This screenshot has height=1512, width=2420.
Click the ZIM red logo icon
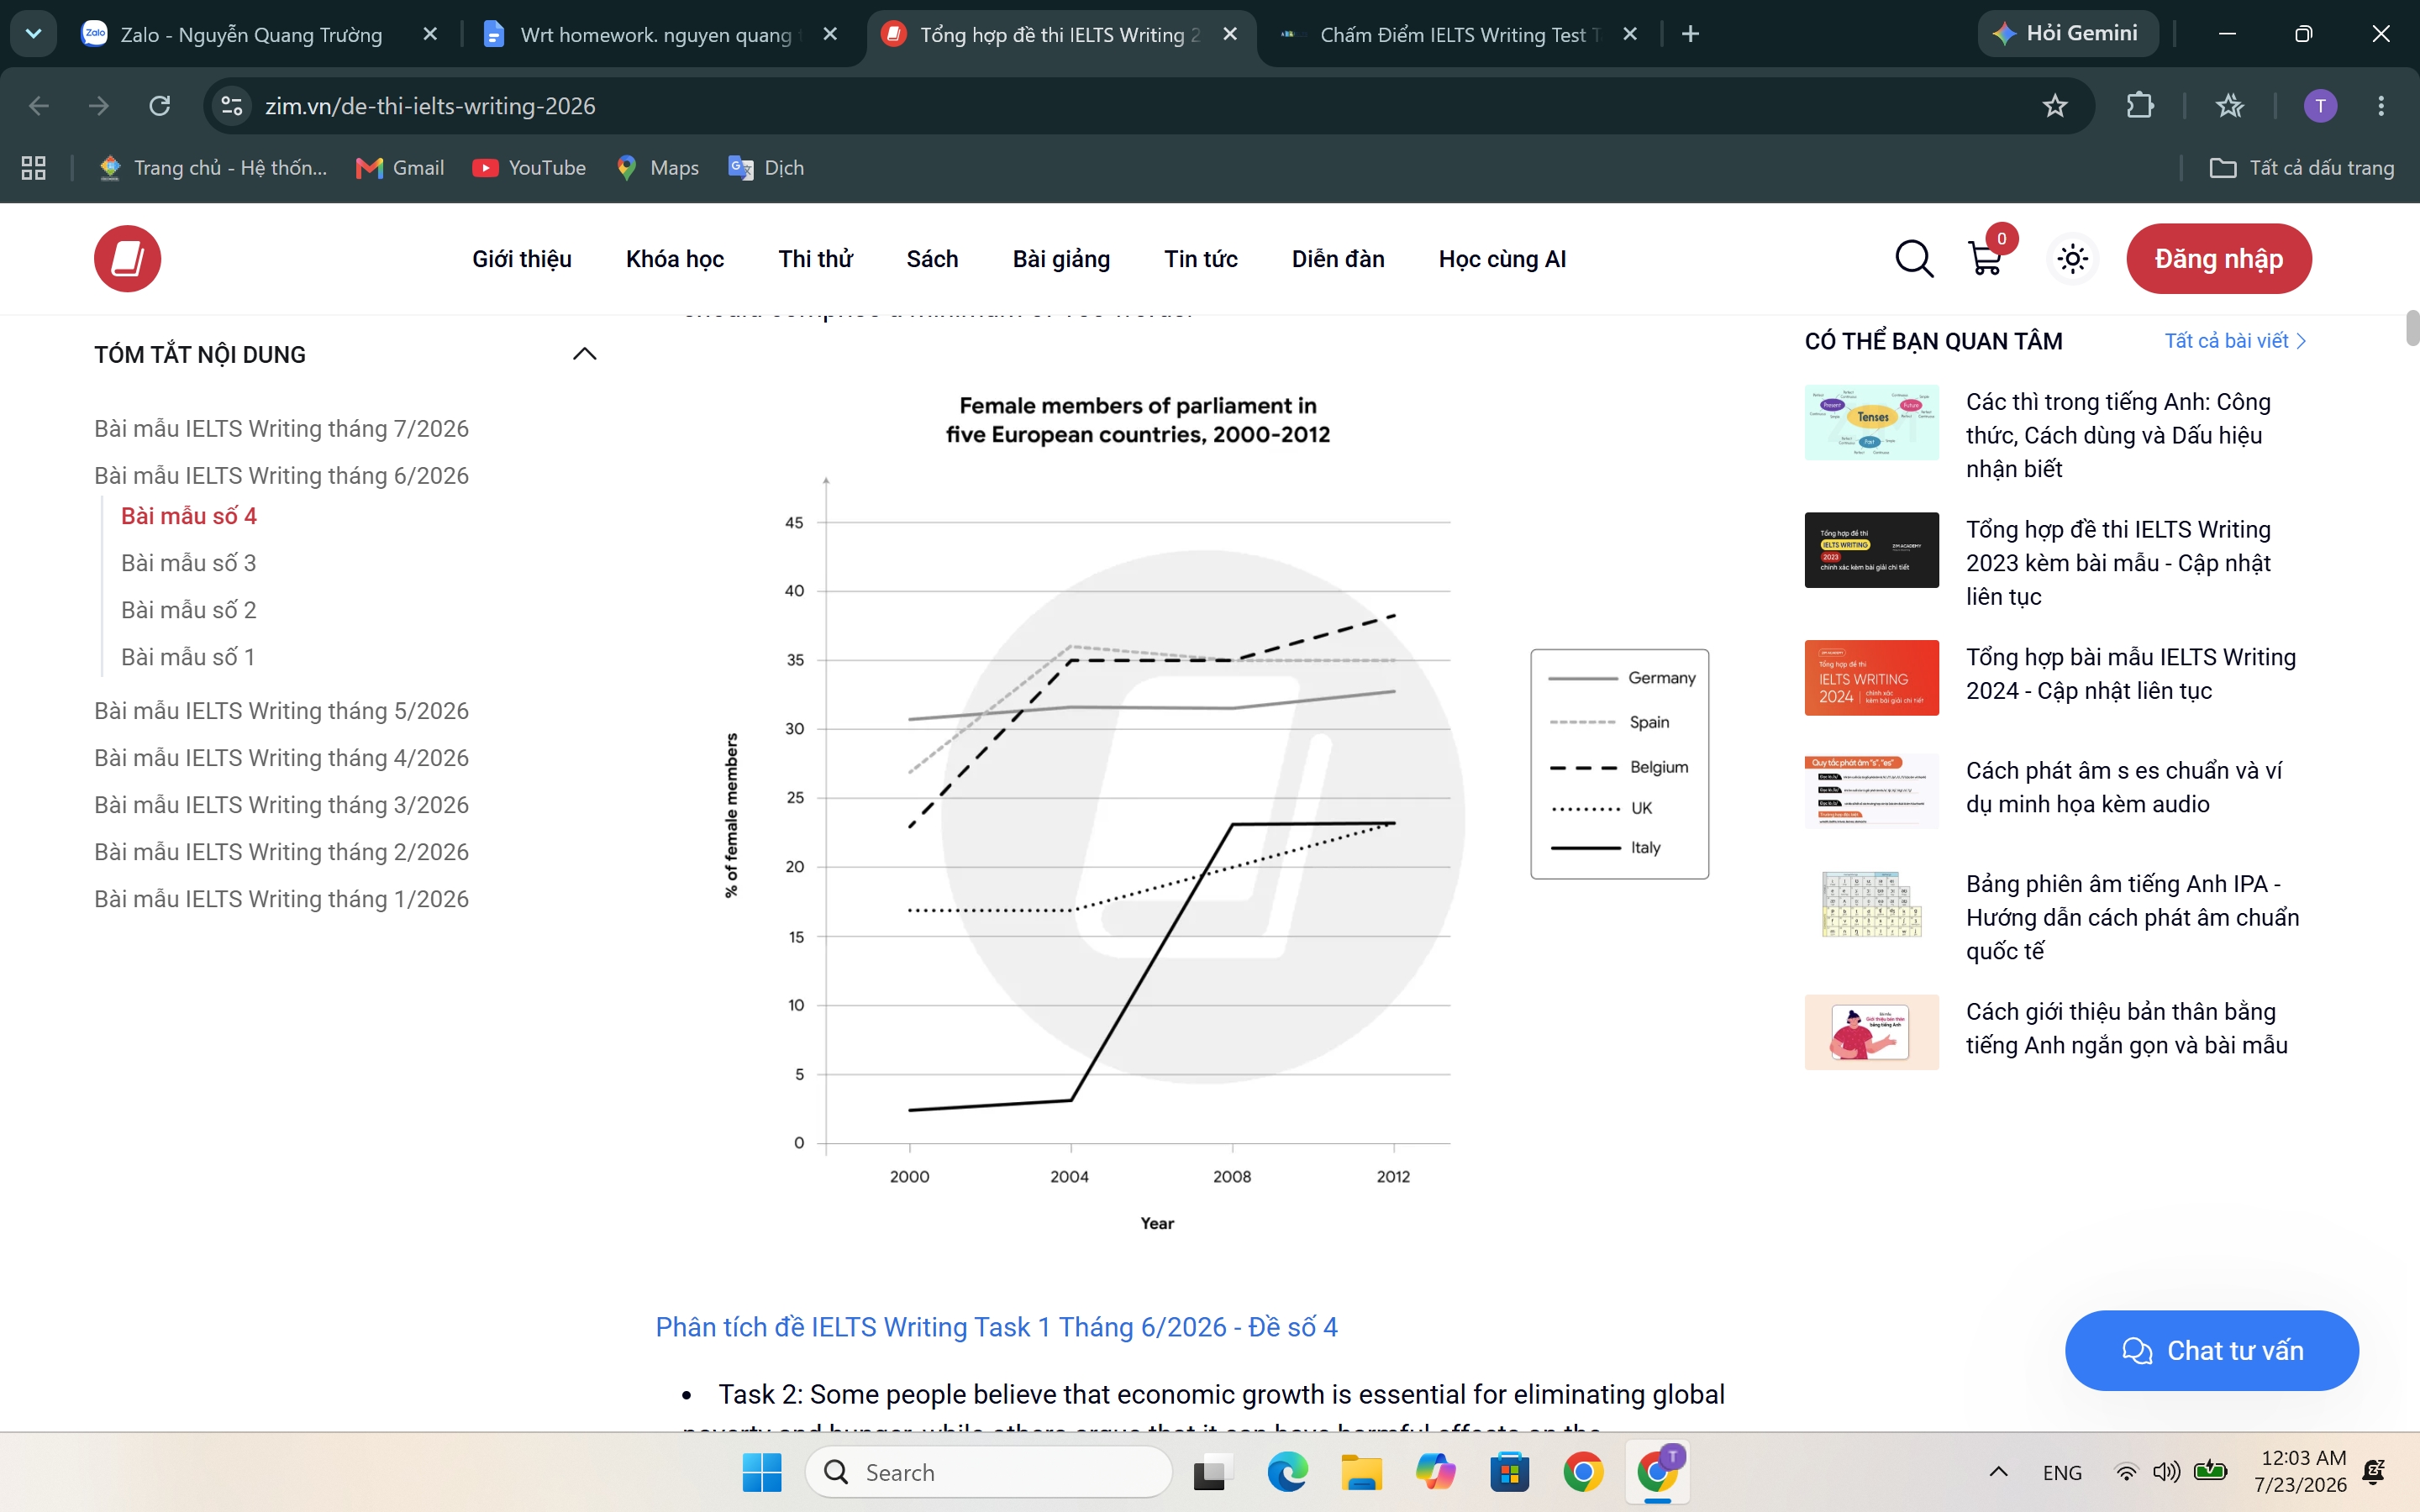127,259
